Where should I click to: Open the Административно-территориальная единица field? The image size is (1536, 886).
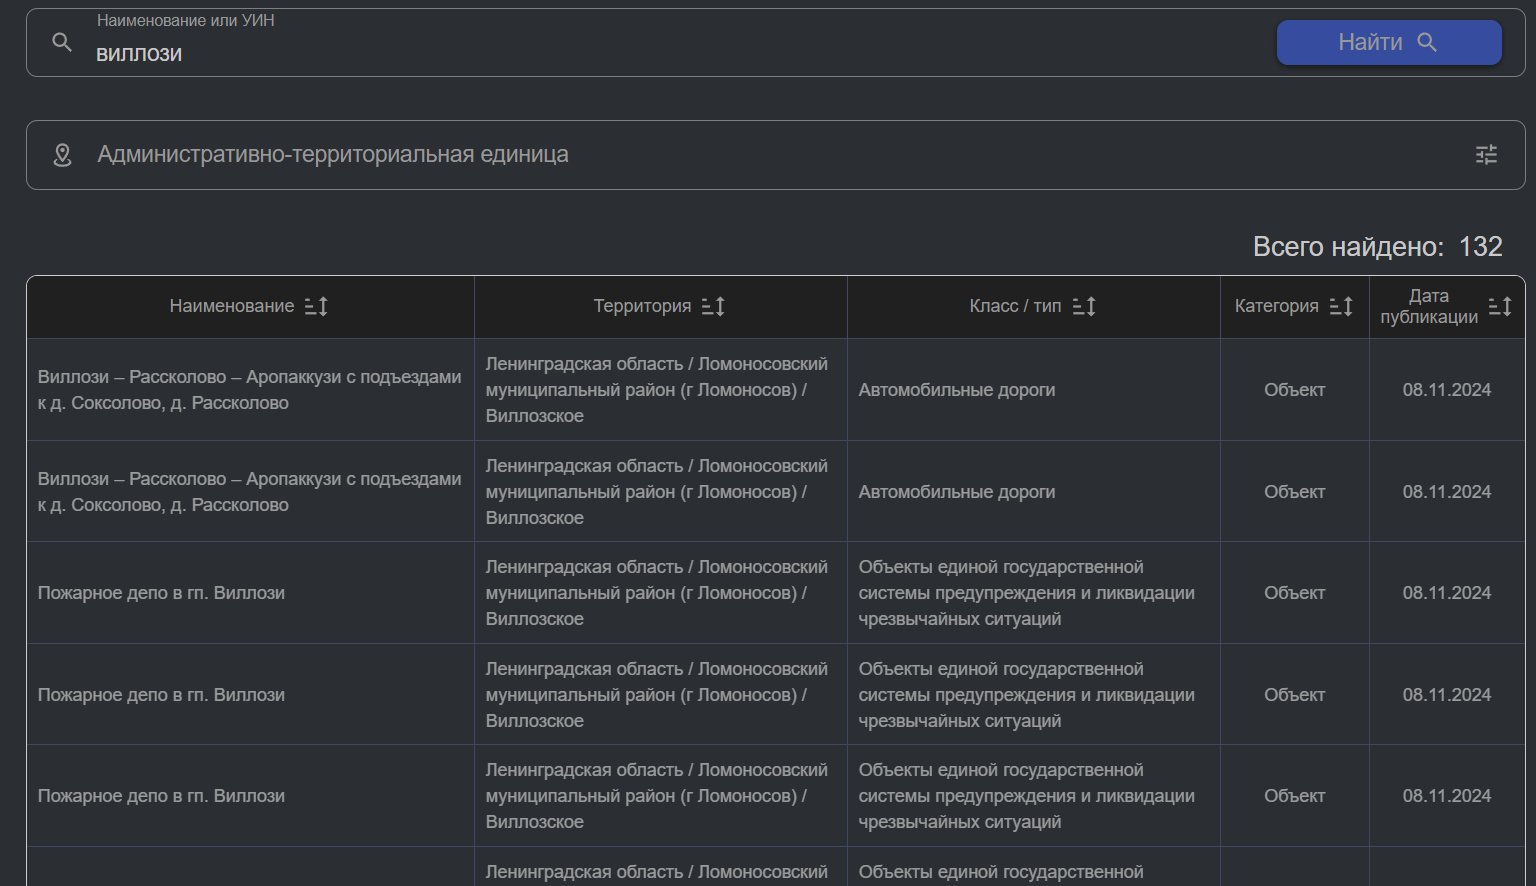click(775, 155)
